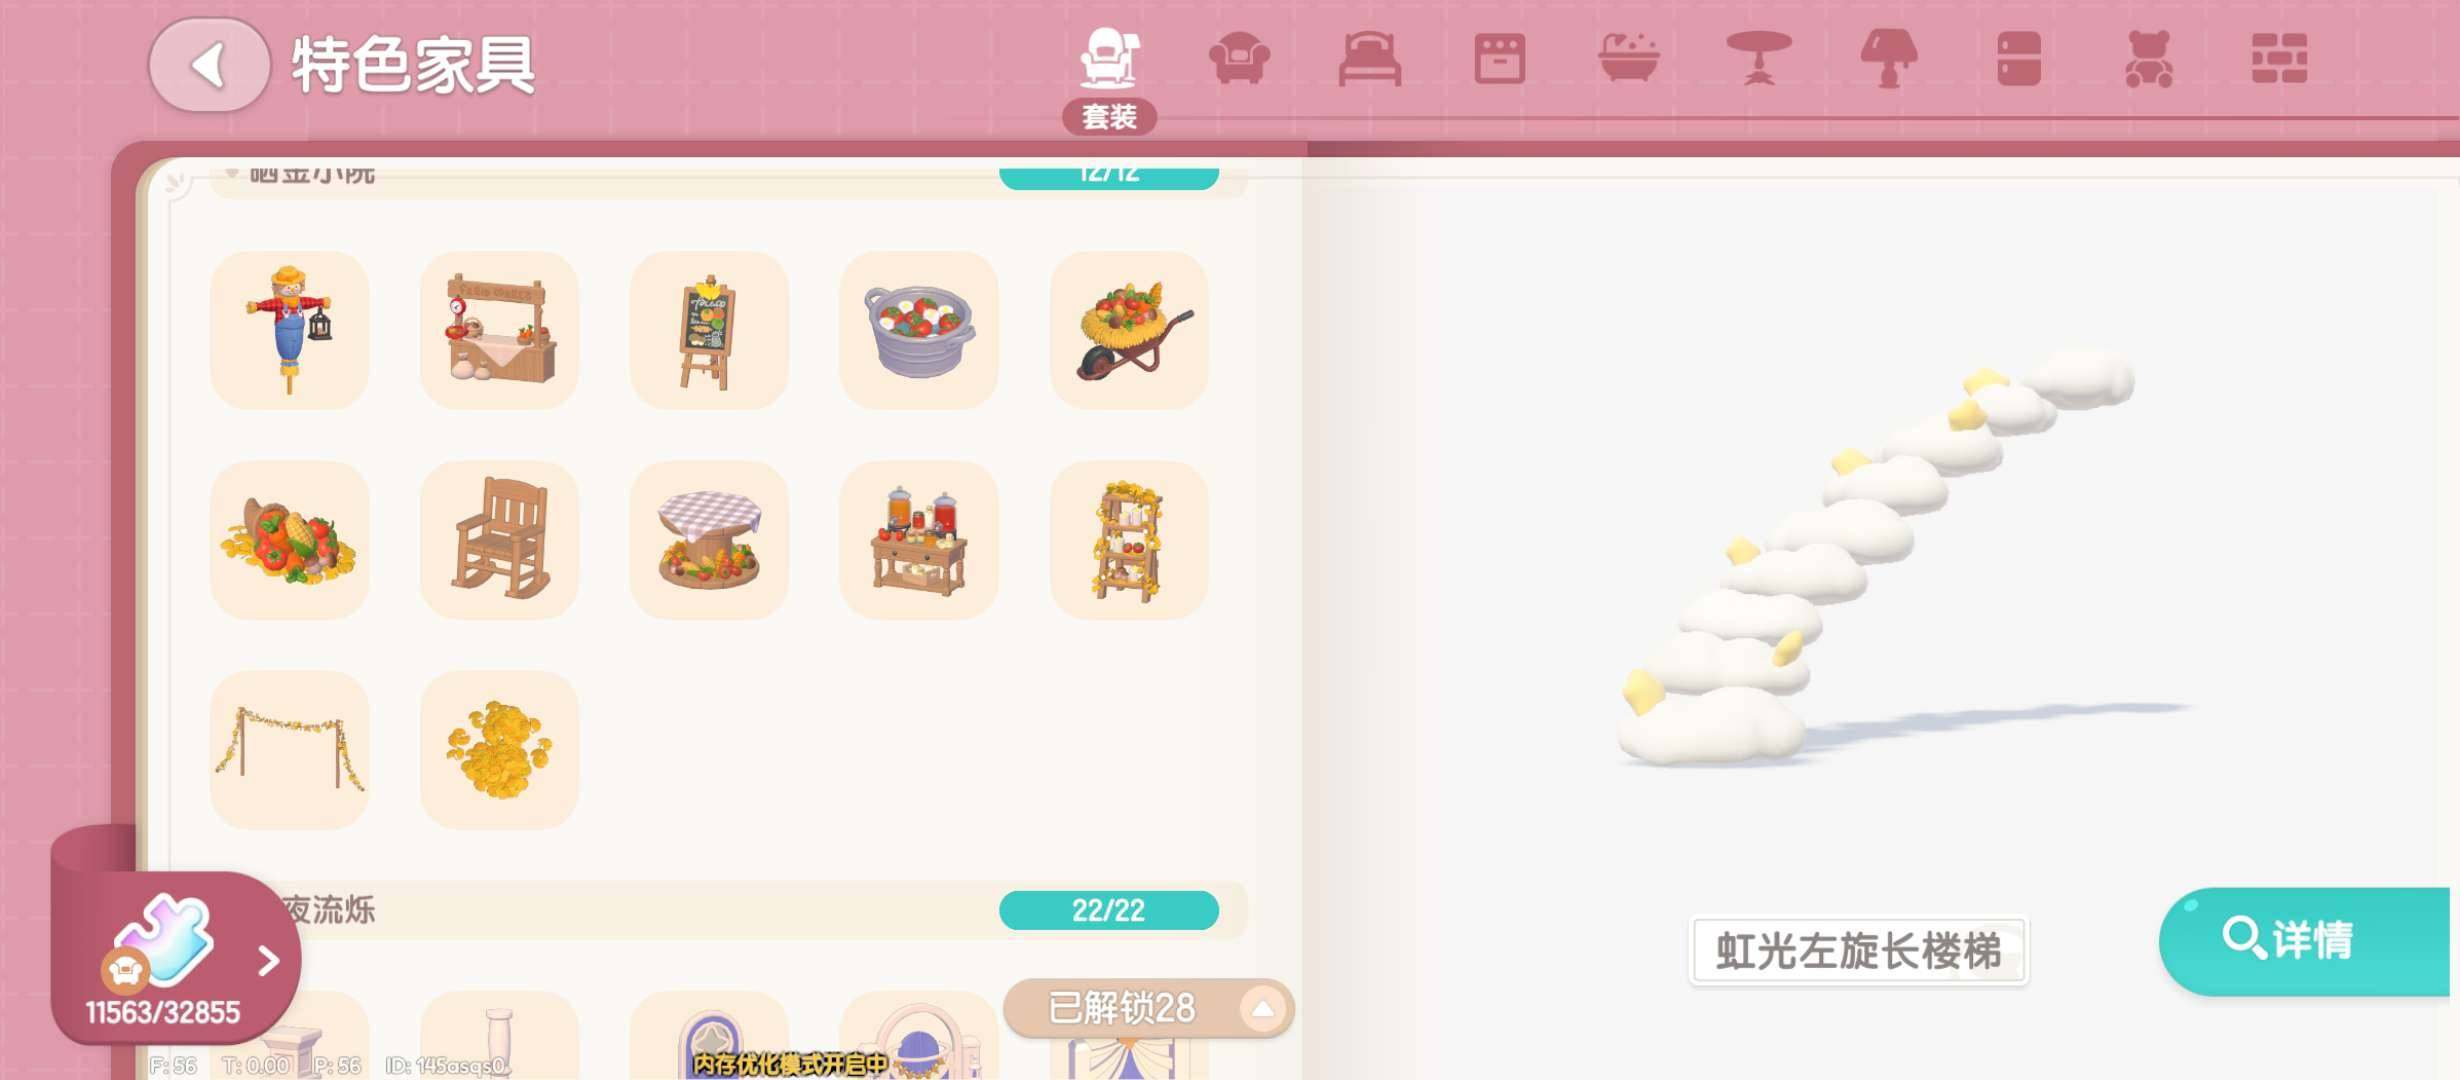Screen dimensions: 2460x1080
Task: Open the bathtub category
Action: tap(1629, 58)
